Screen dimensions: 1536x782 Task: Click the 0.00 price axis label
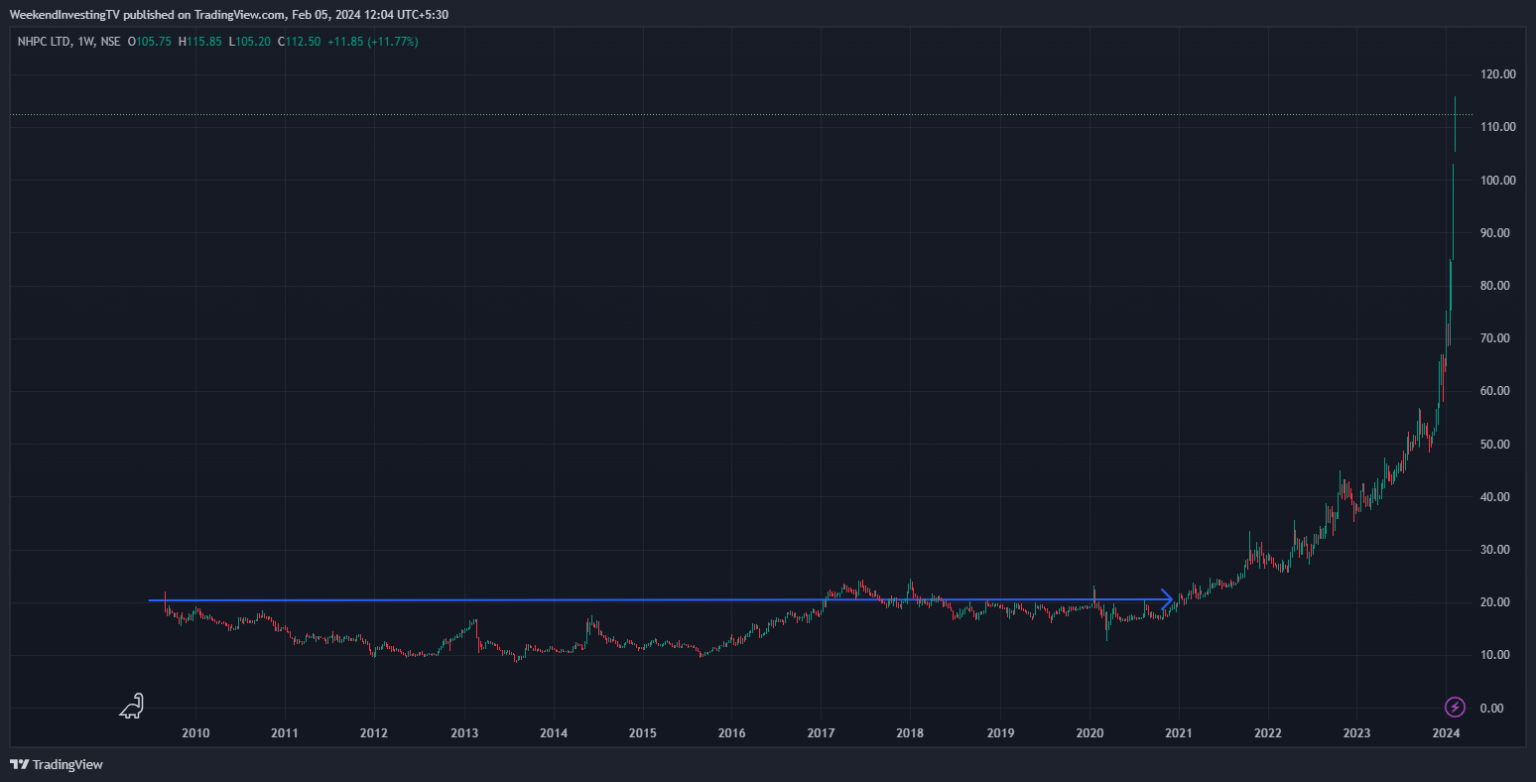(1494, 708)
